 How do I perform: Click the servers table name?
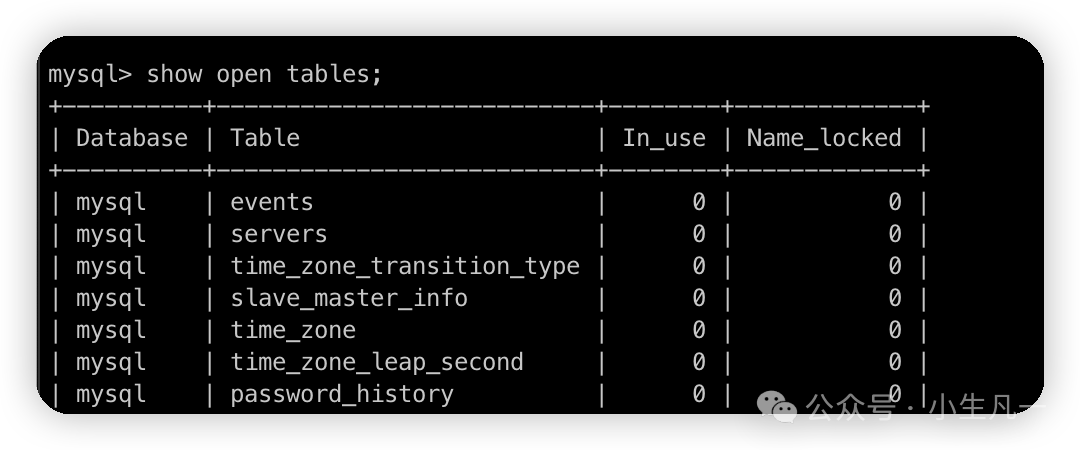click(278, 234)
